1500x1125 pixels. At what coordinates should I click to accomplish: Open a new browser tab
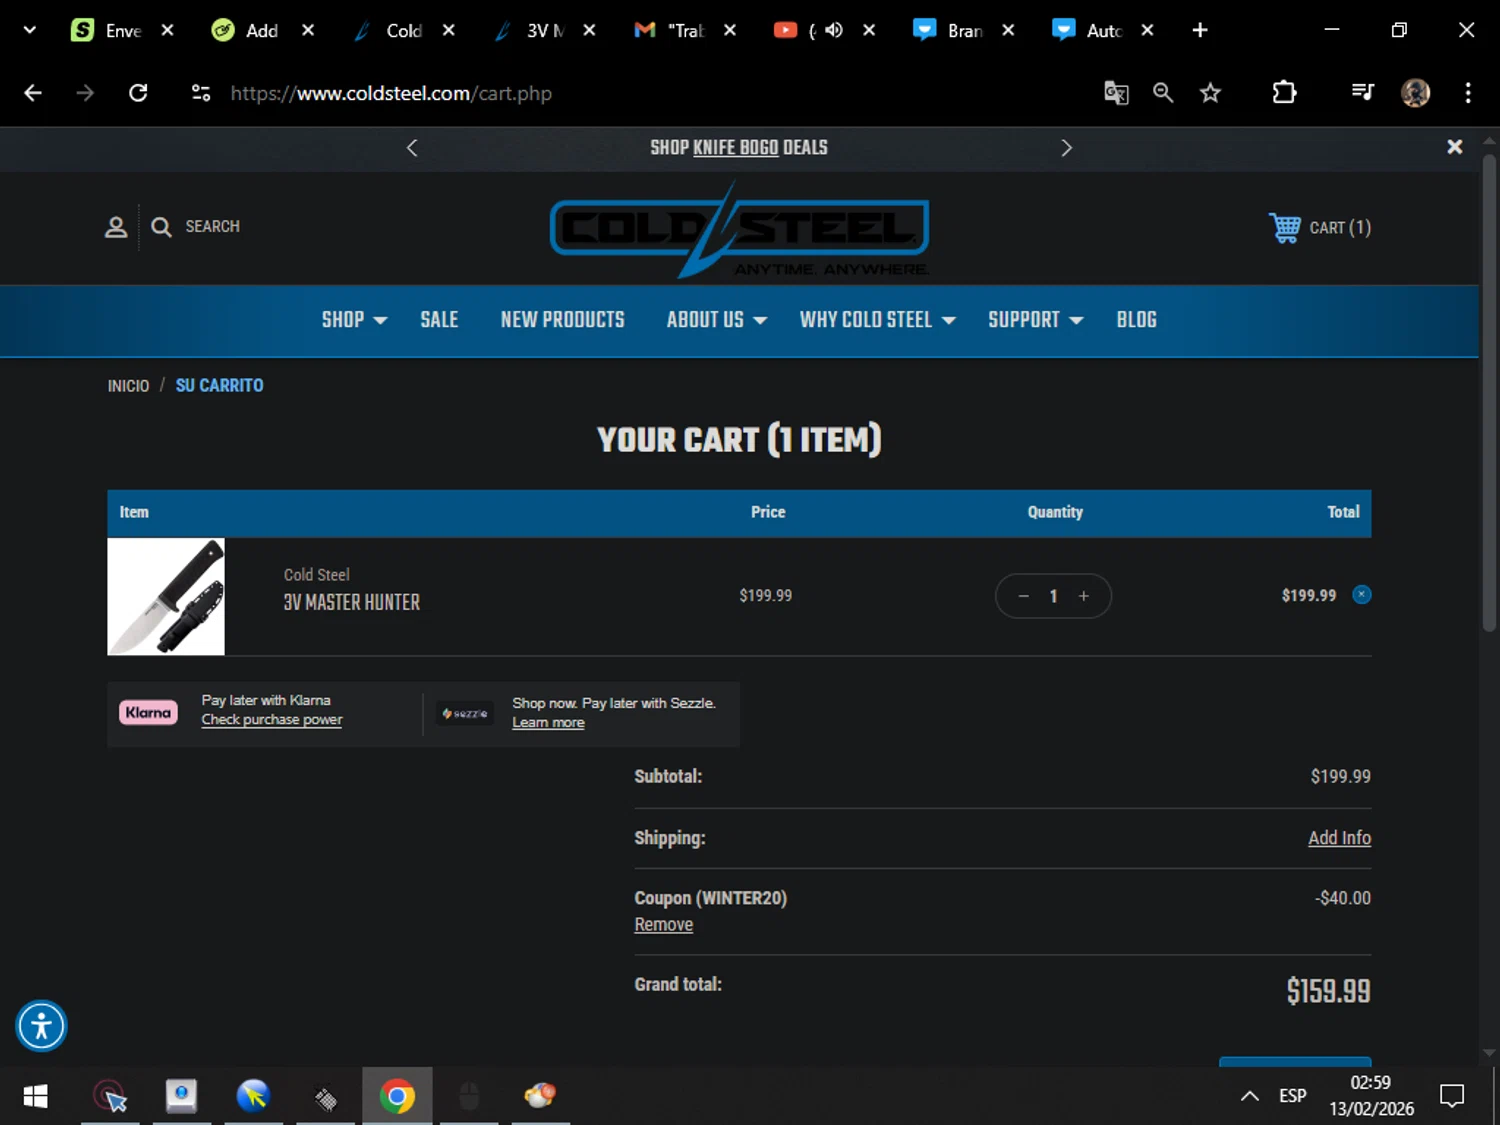point(1200,30)
